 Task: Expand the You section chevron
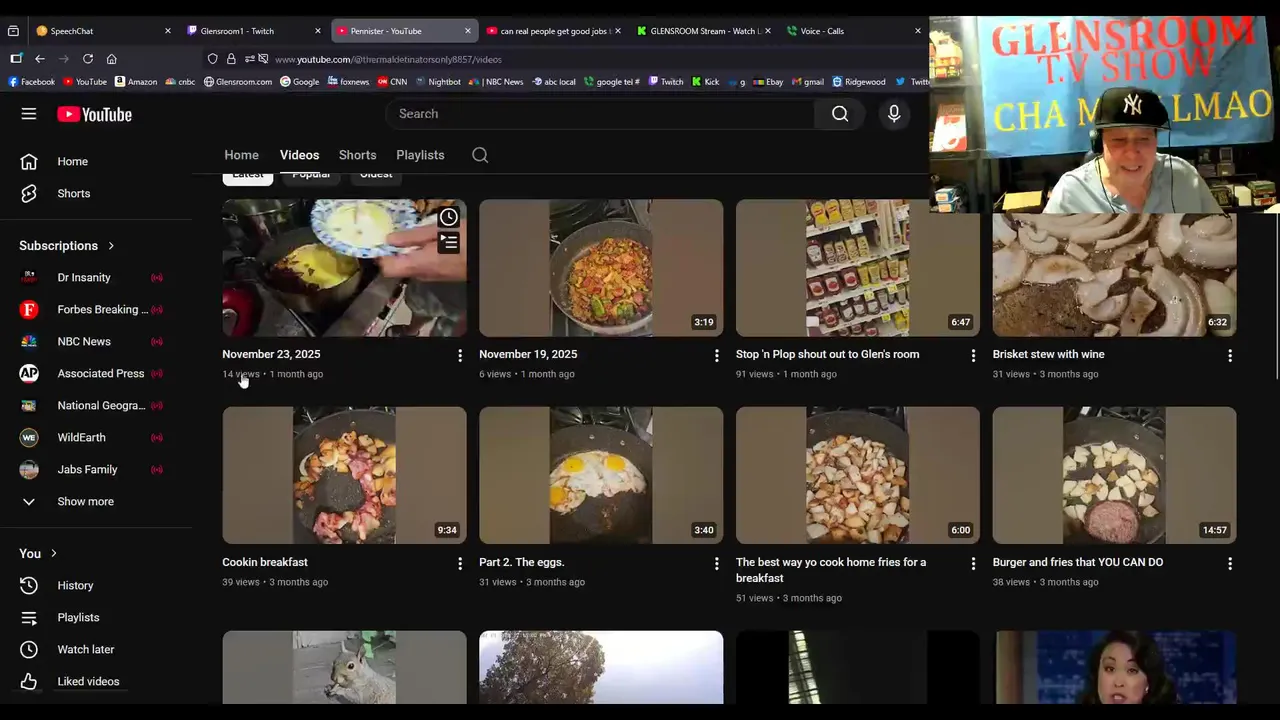[x=53, y=554]
